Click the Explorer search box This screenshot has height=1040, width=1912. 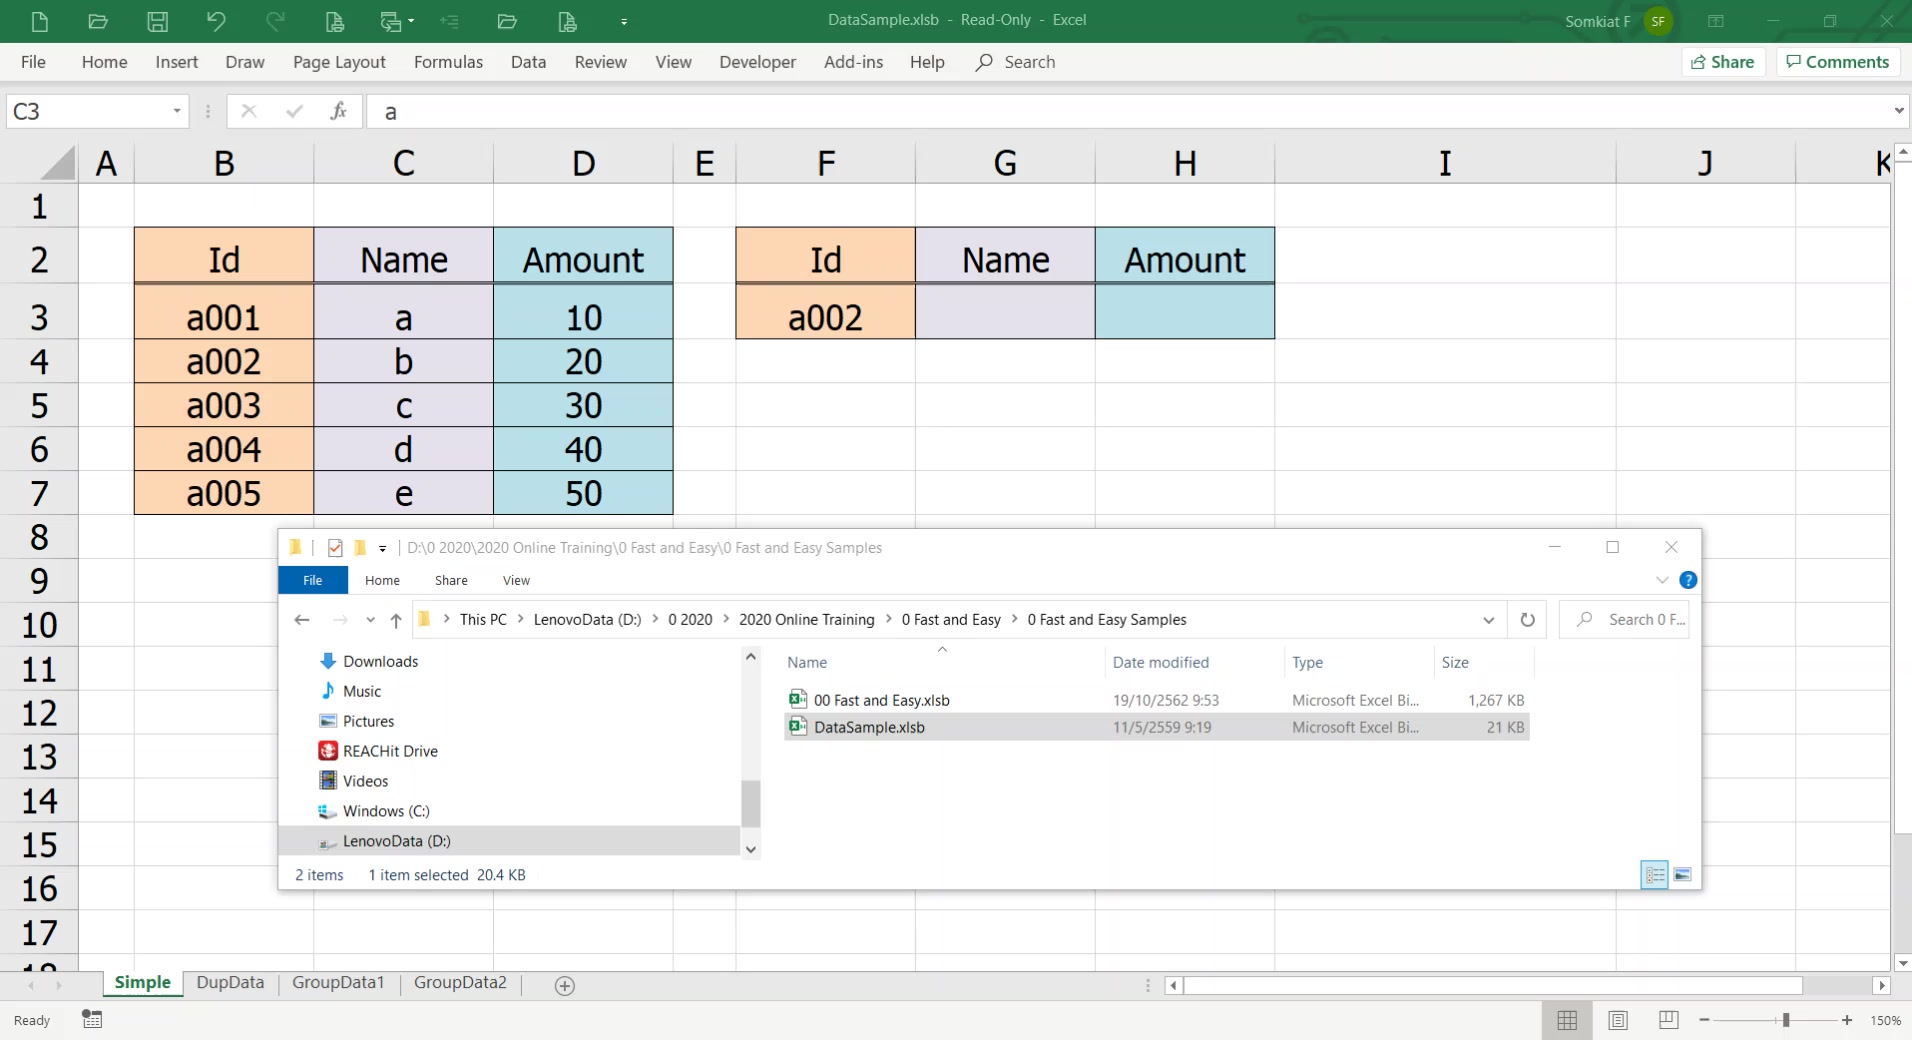coord(1624,620)
